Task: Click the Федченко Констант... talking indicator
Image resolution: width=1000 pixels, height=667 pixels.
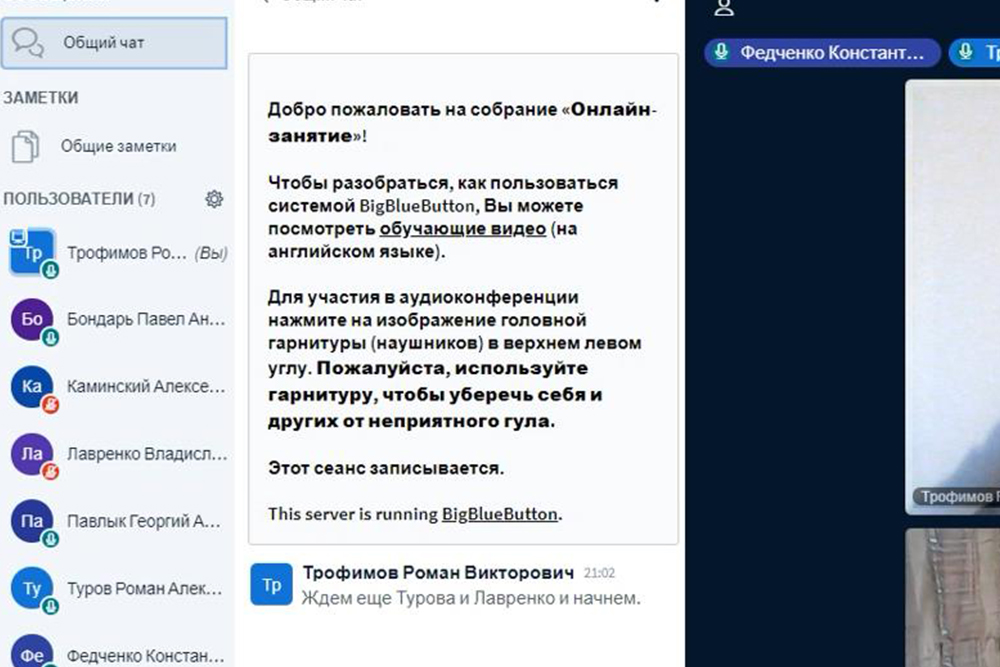Action: (x=822, y=53)
